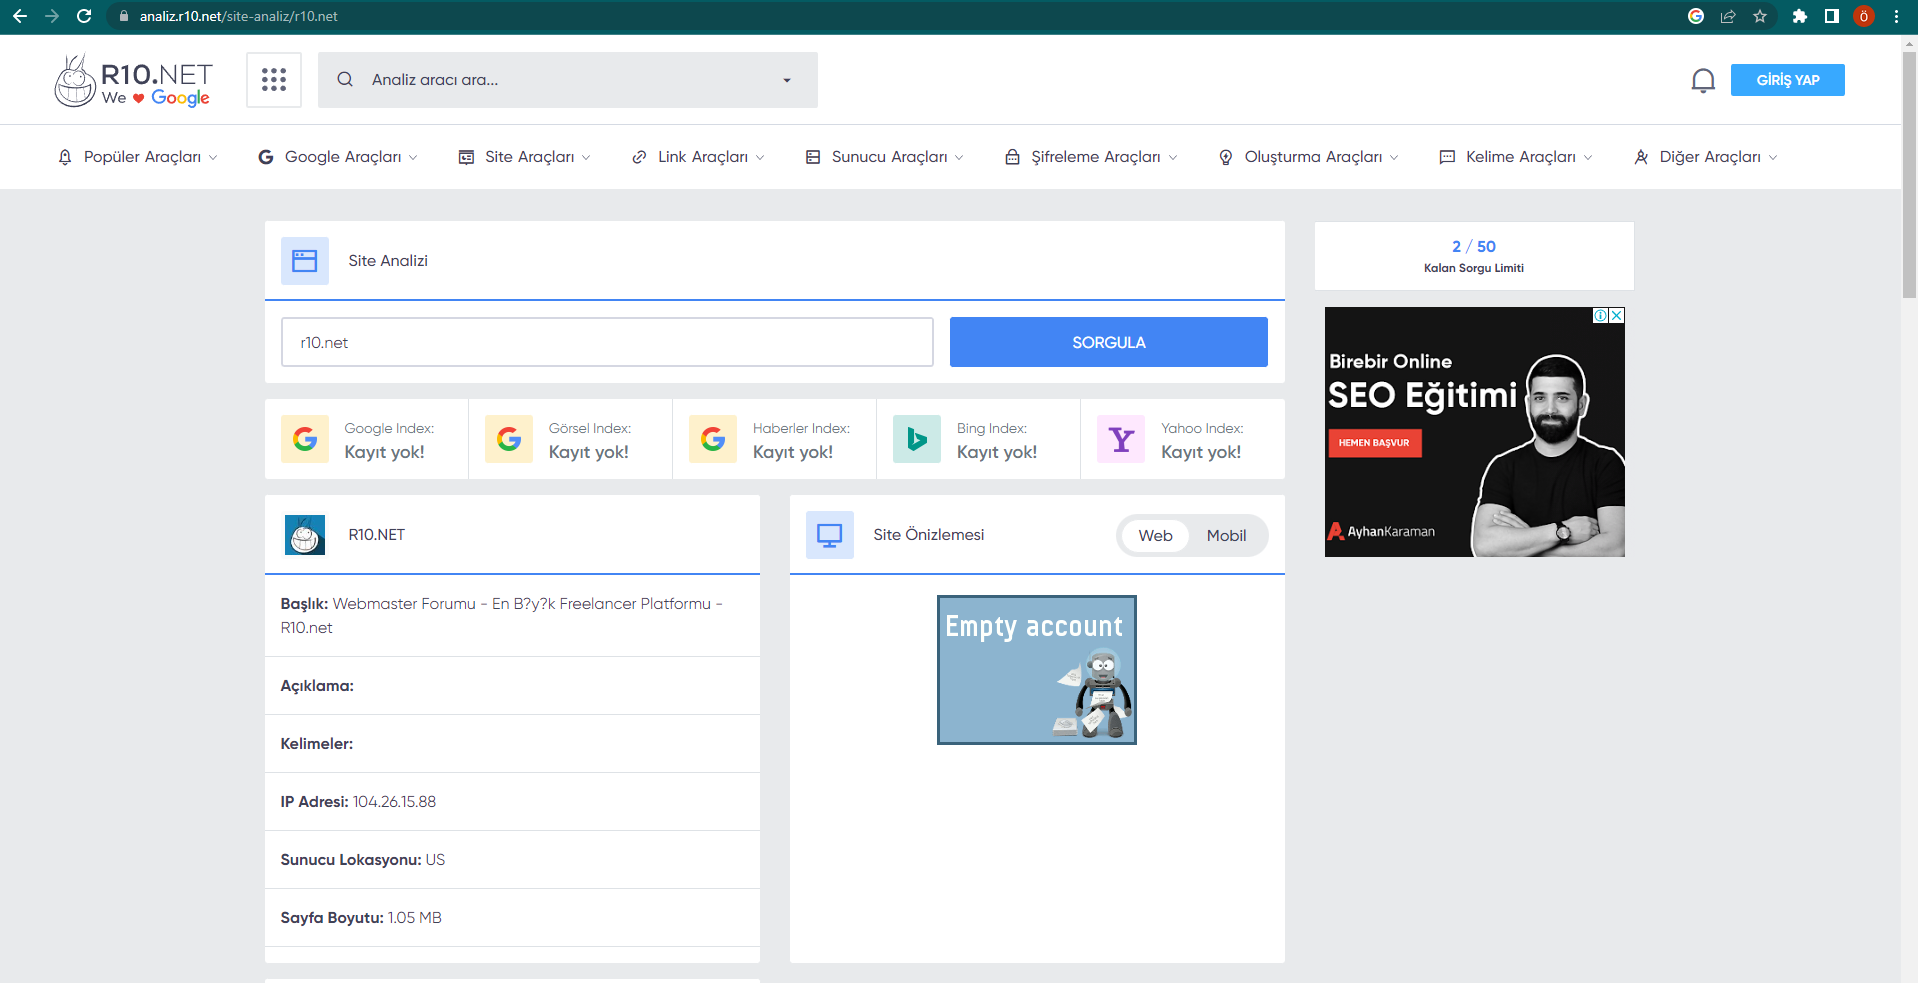Viewport: 1918px width, 983px height.
Task: Click the Site Önizlemesi monitor icon
Action: 830,535
